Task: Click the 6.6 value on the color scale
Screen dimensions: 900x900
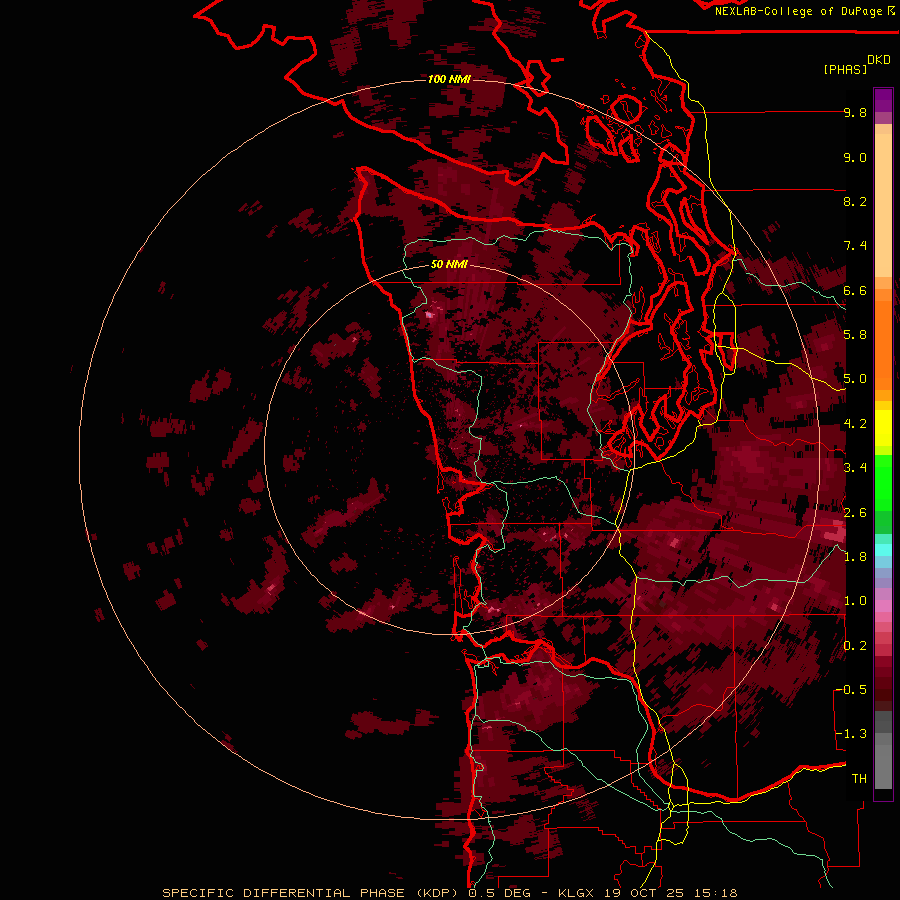Action: tap(855, 291)
